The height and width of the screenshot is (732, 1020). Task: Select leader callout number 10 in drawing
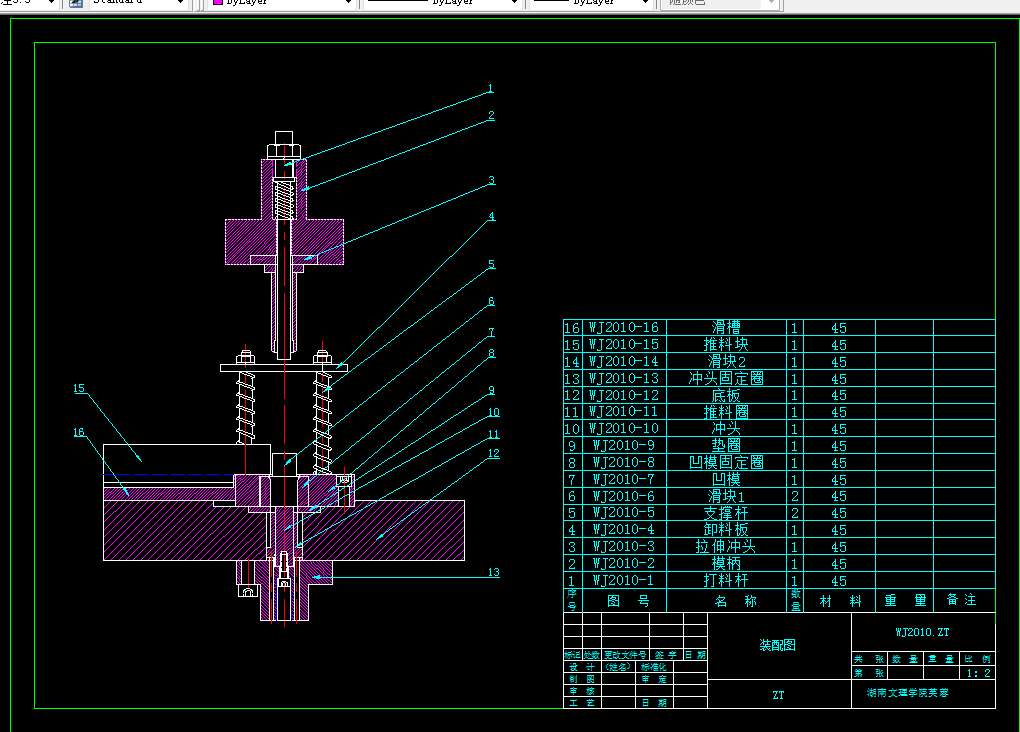pyautogui.click(x=494, y=413)
